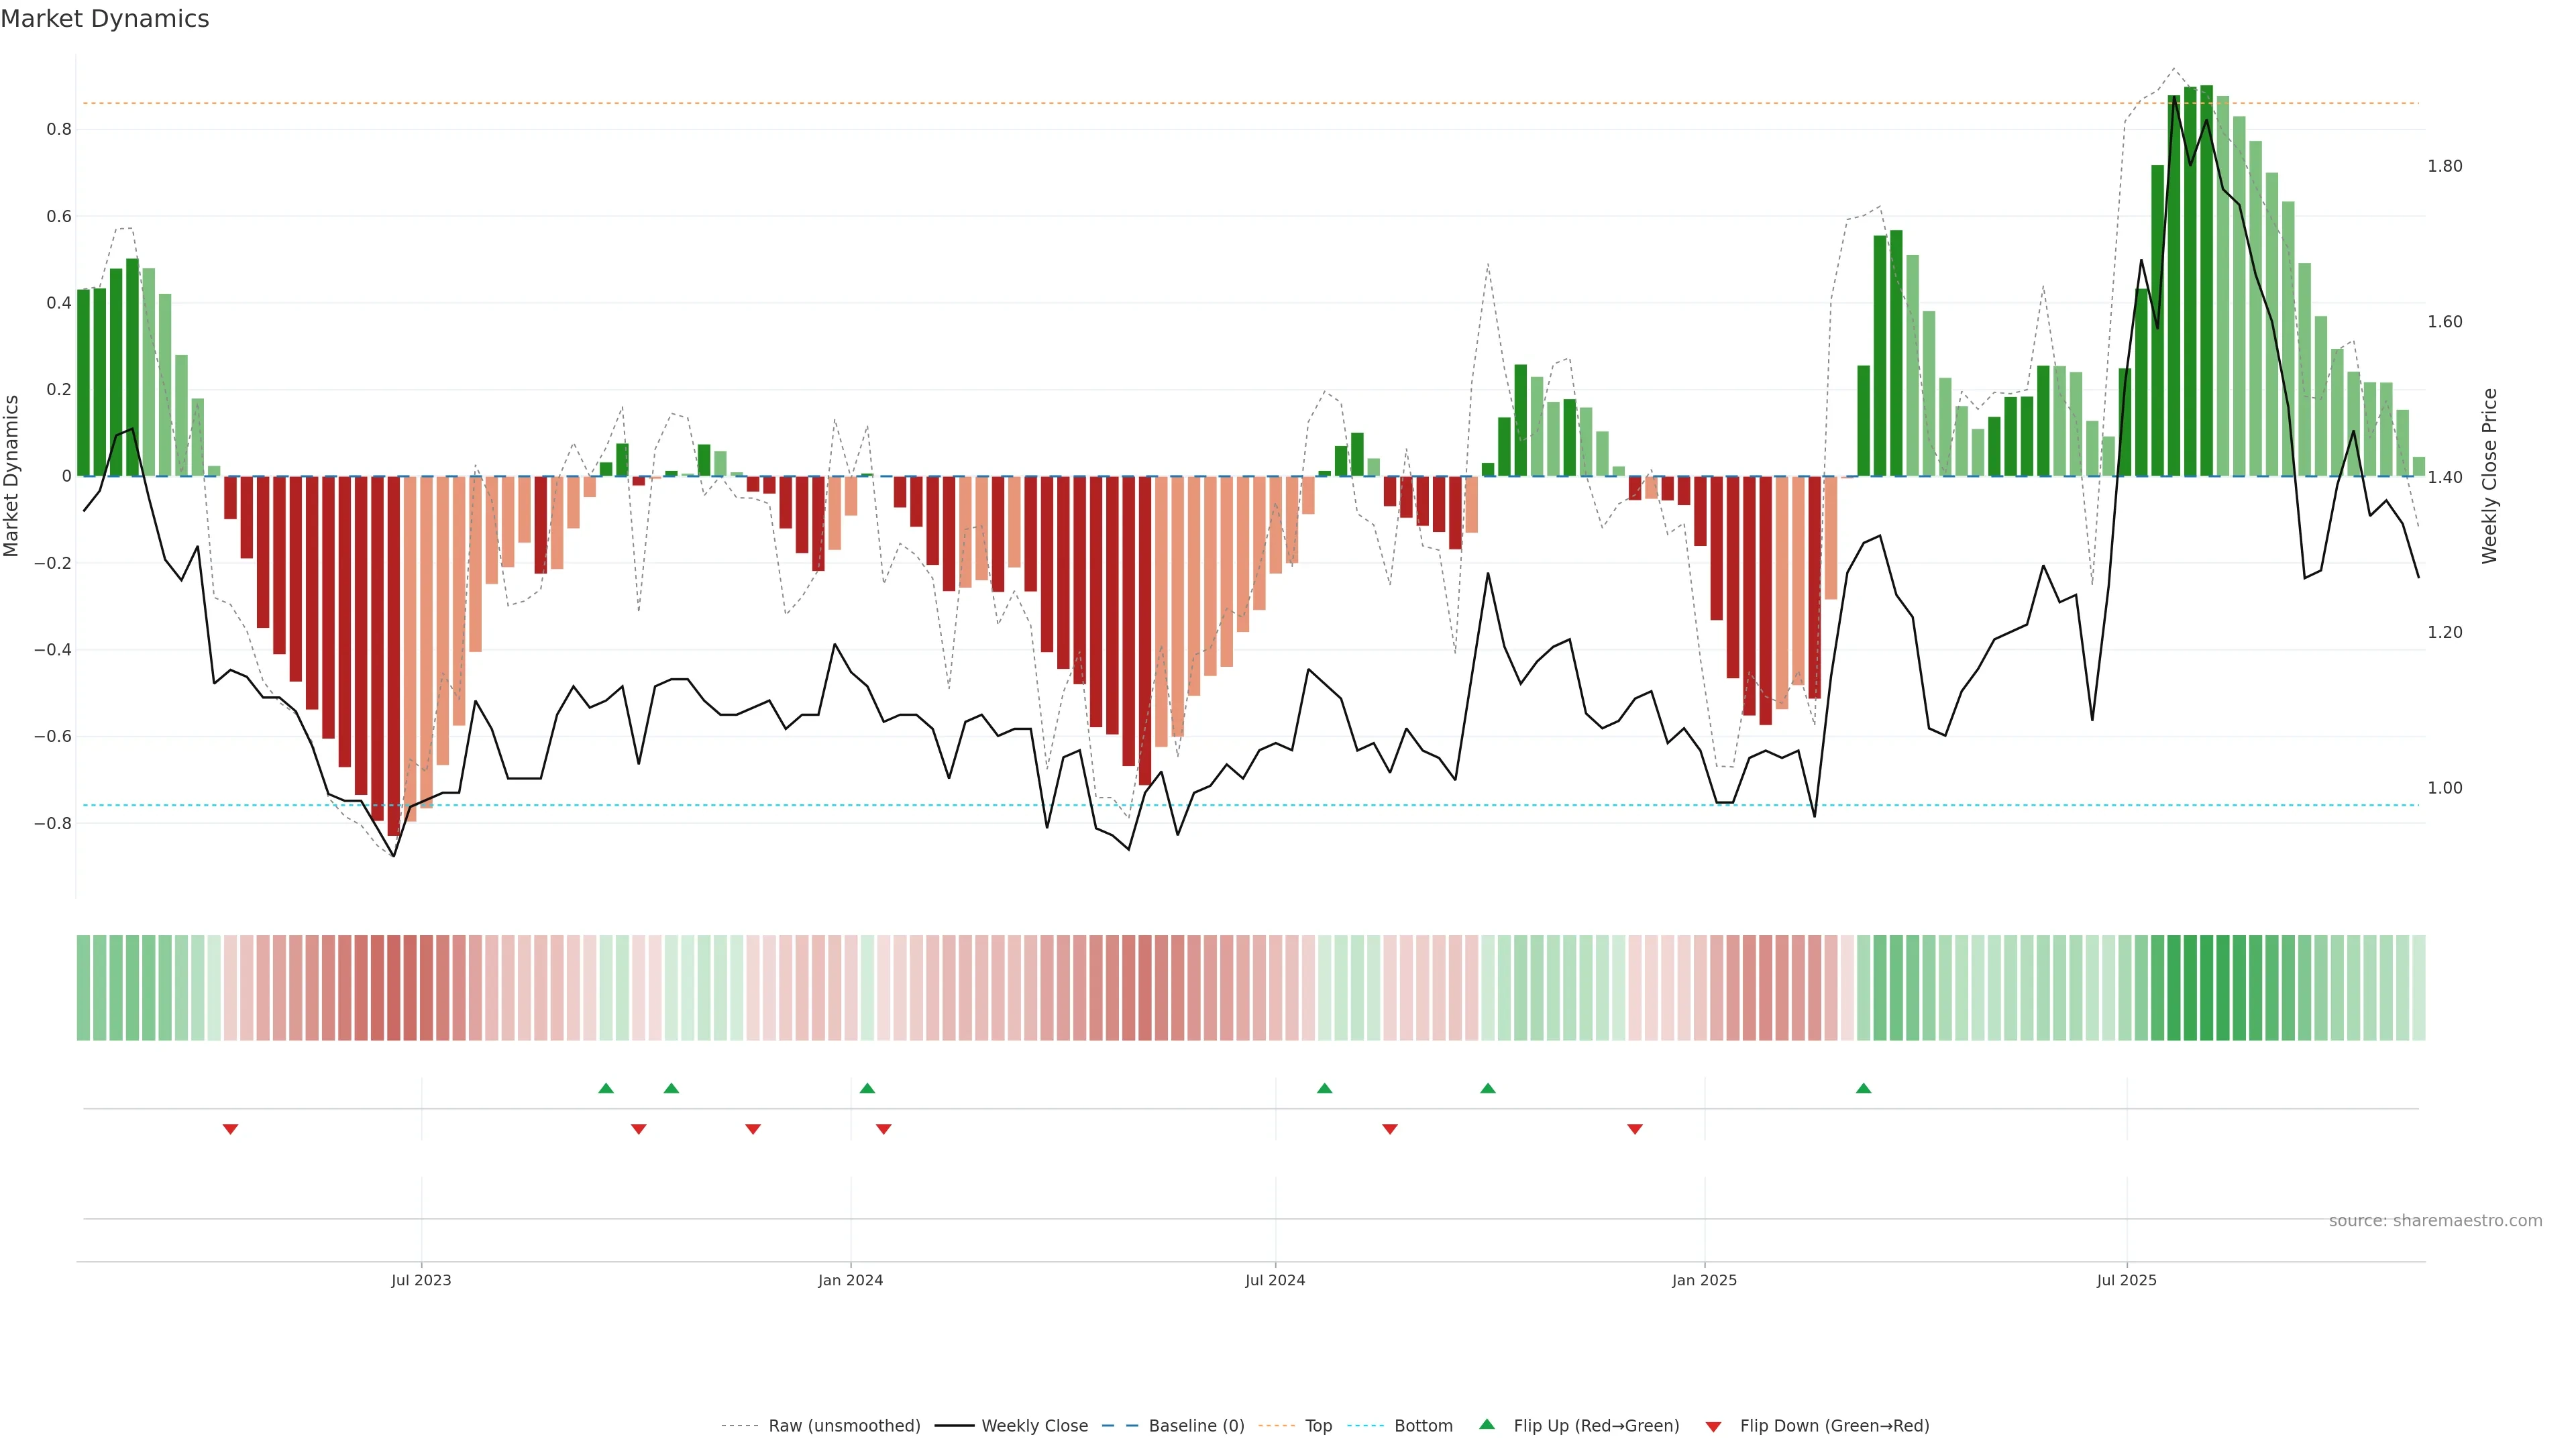
Task: Click the green flip-up triangle above Jan 2024
Action: click(867, 1088)
